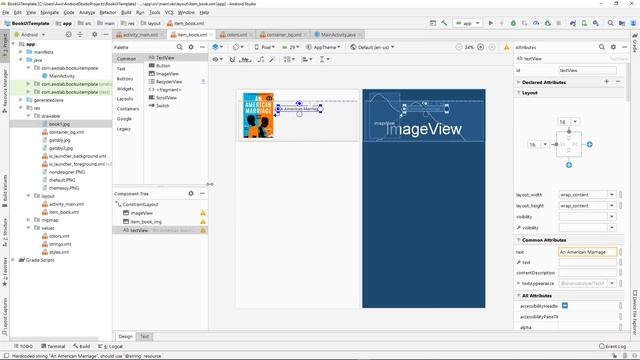
Task: Open the Terminal tool window
Action: click(x=53, y=346)
